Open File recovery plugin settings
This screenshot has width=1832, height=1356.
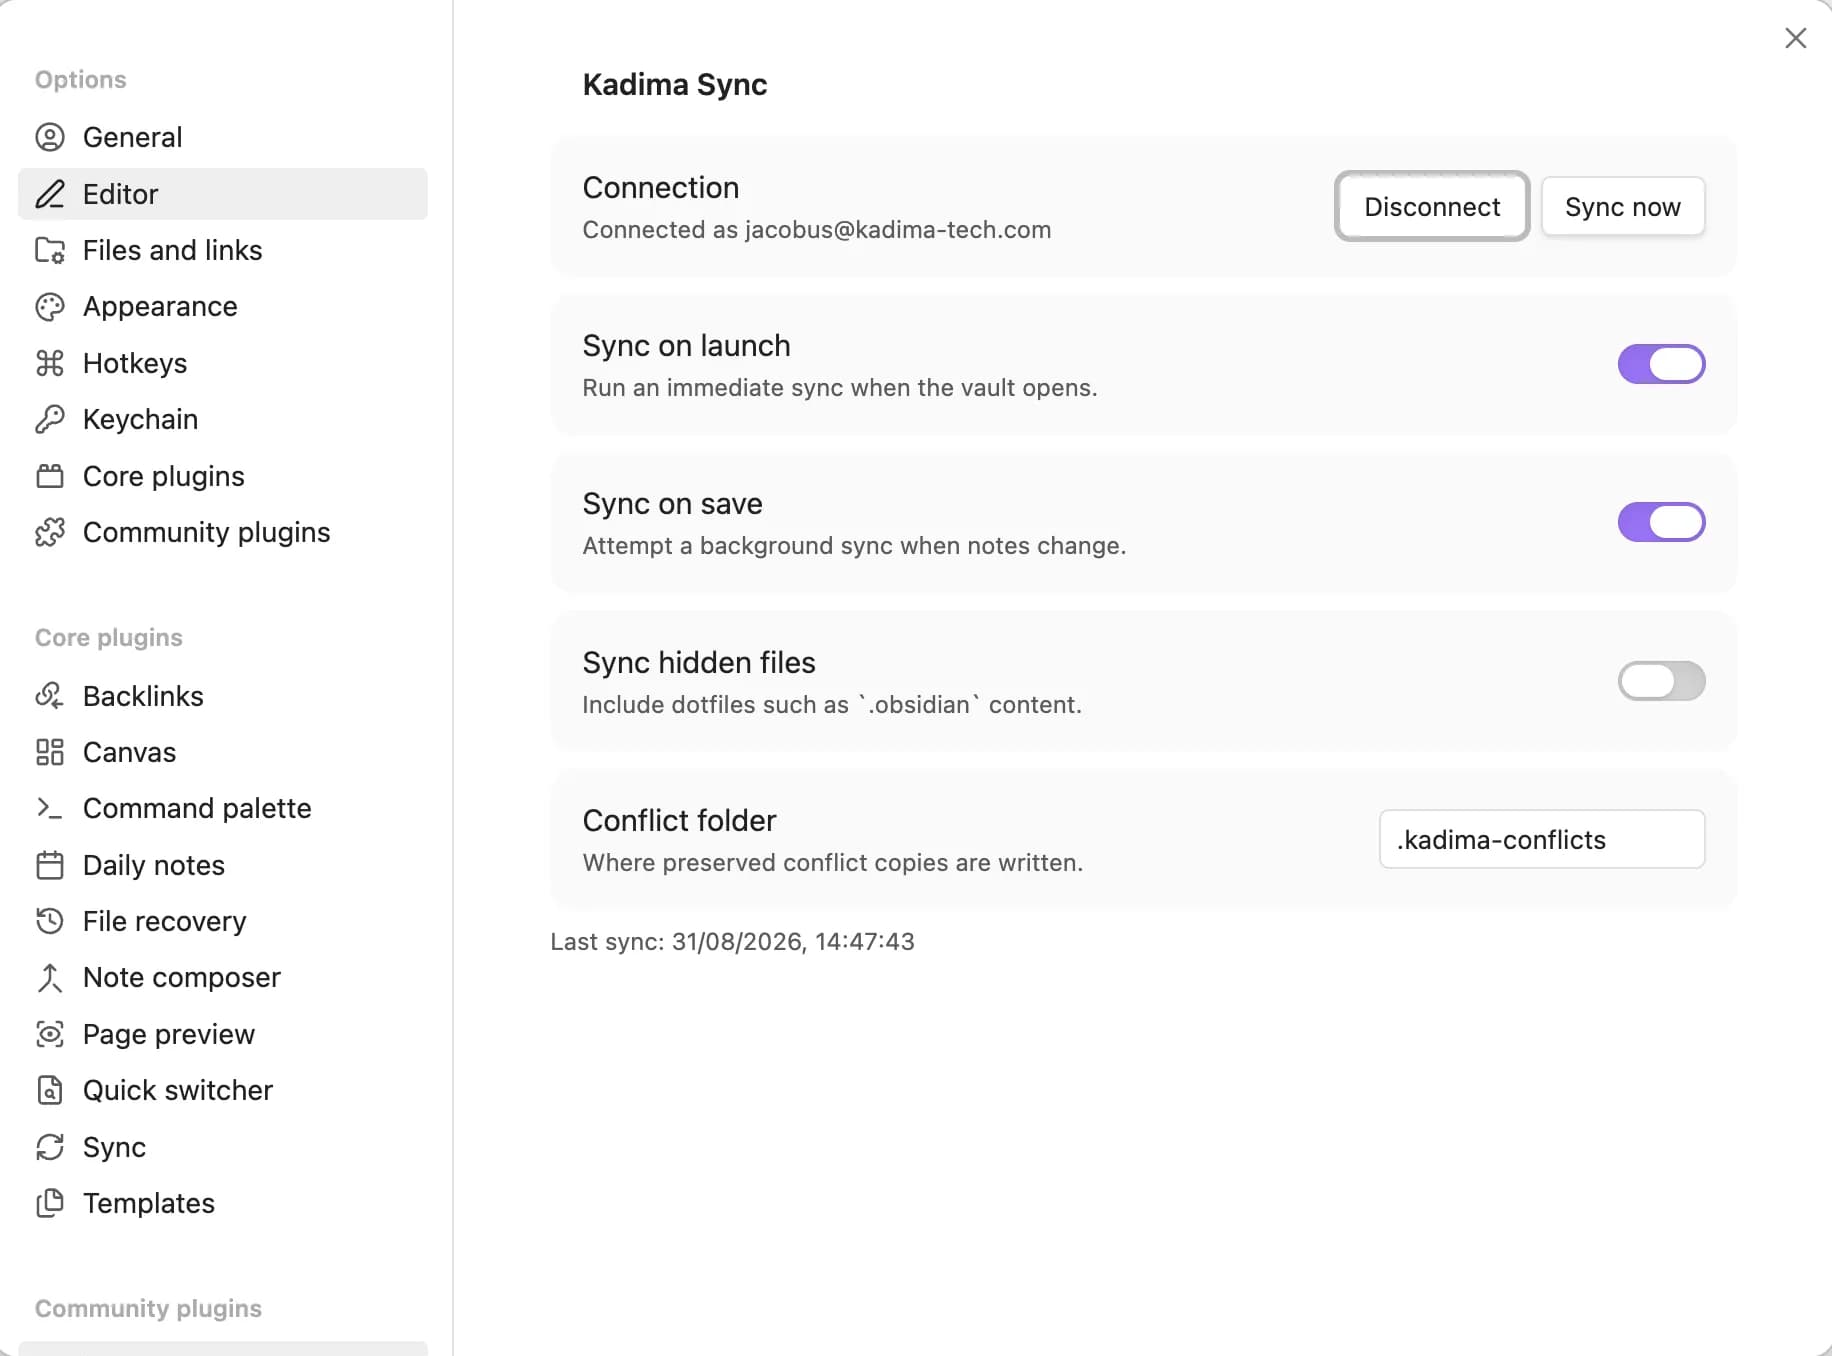(223, 921)
